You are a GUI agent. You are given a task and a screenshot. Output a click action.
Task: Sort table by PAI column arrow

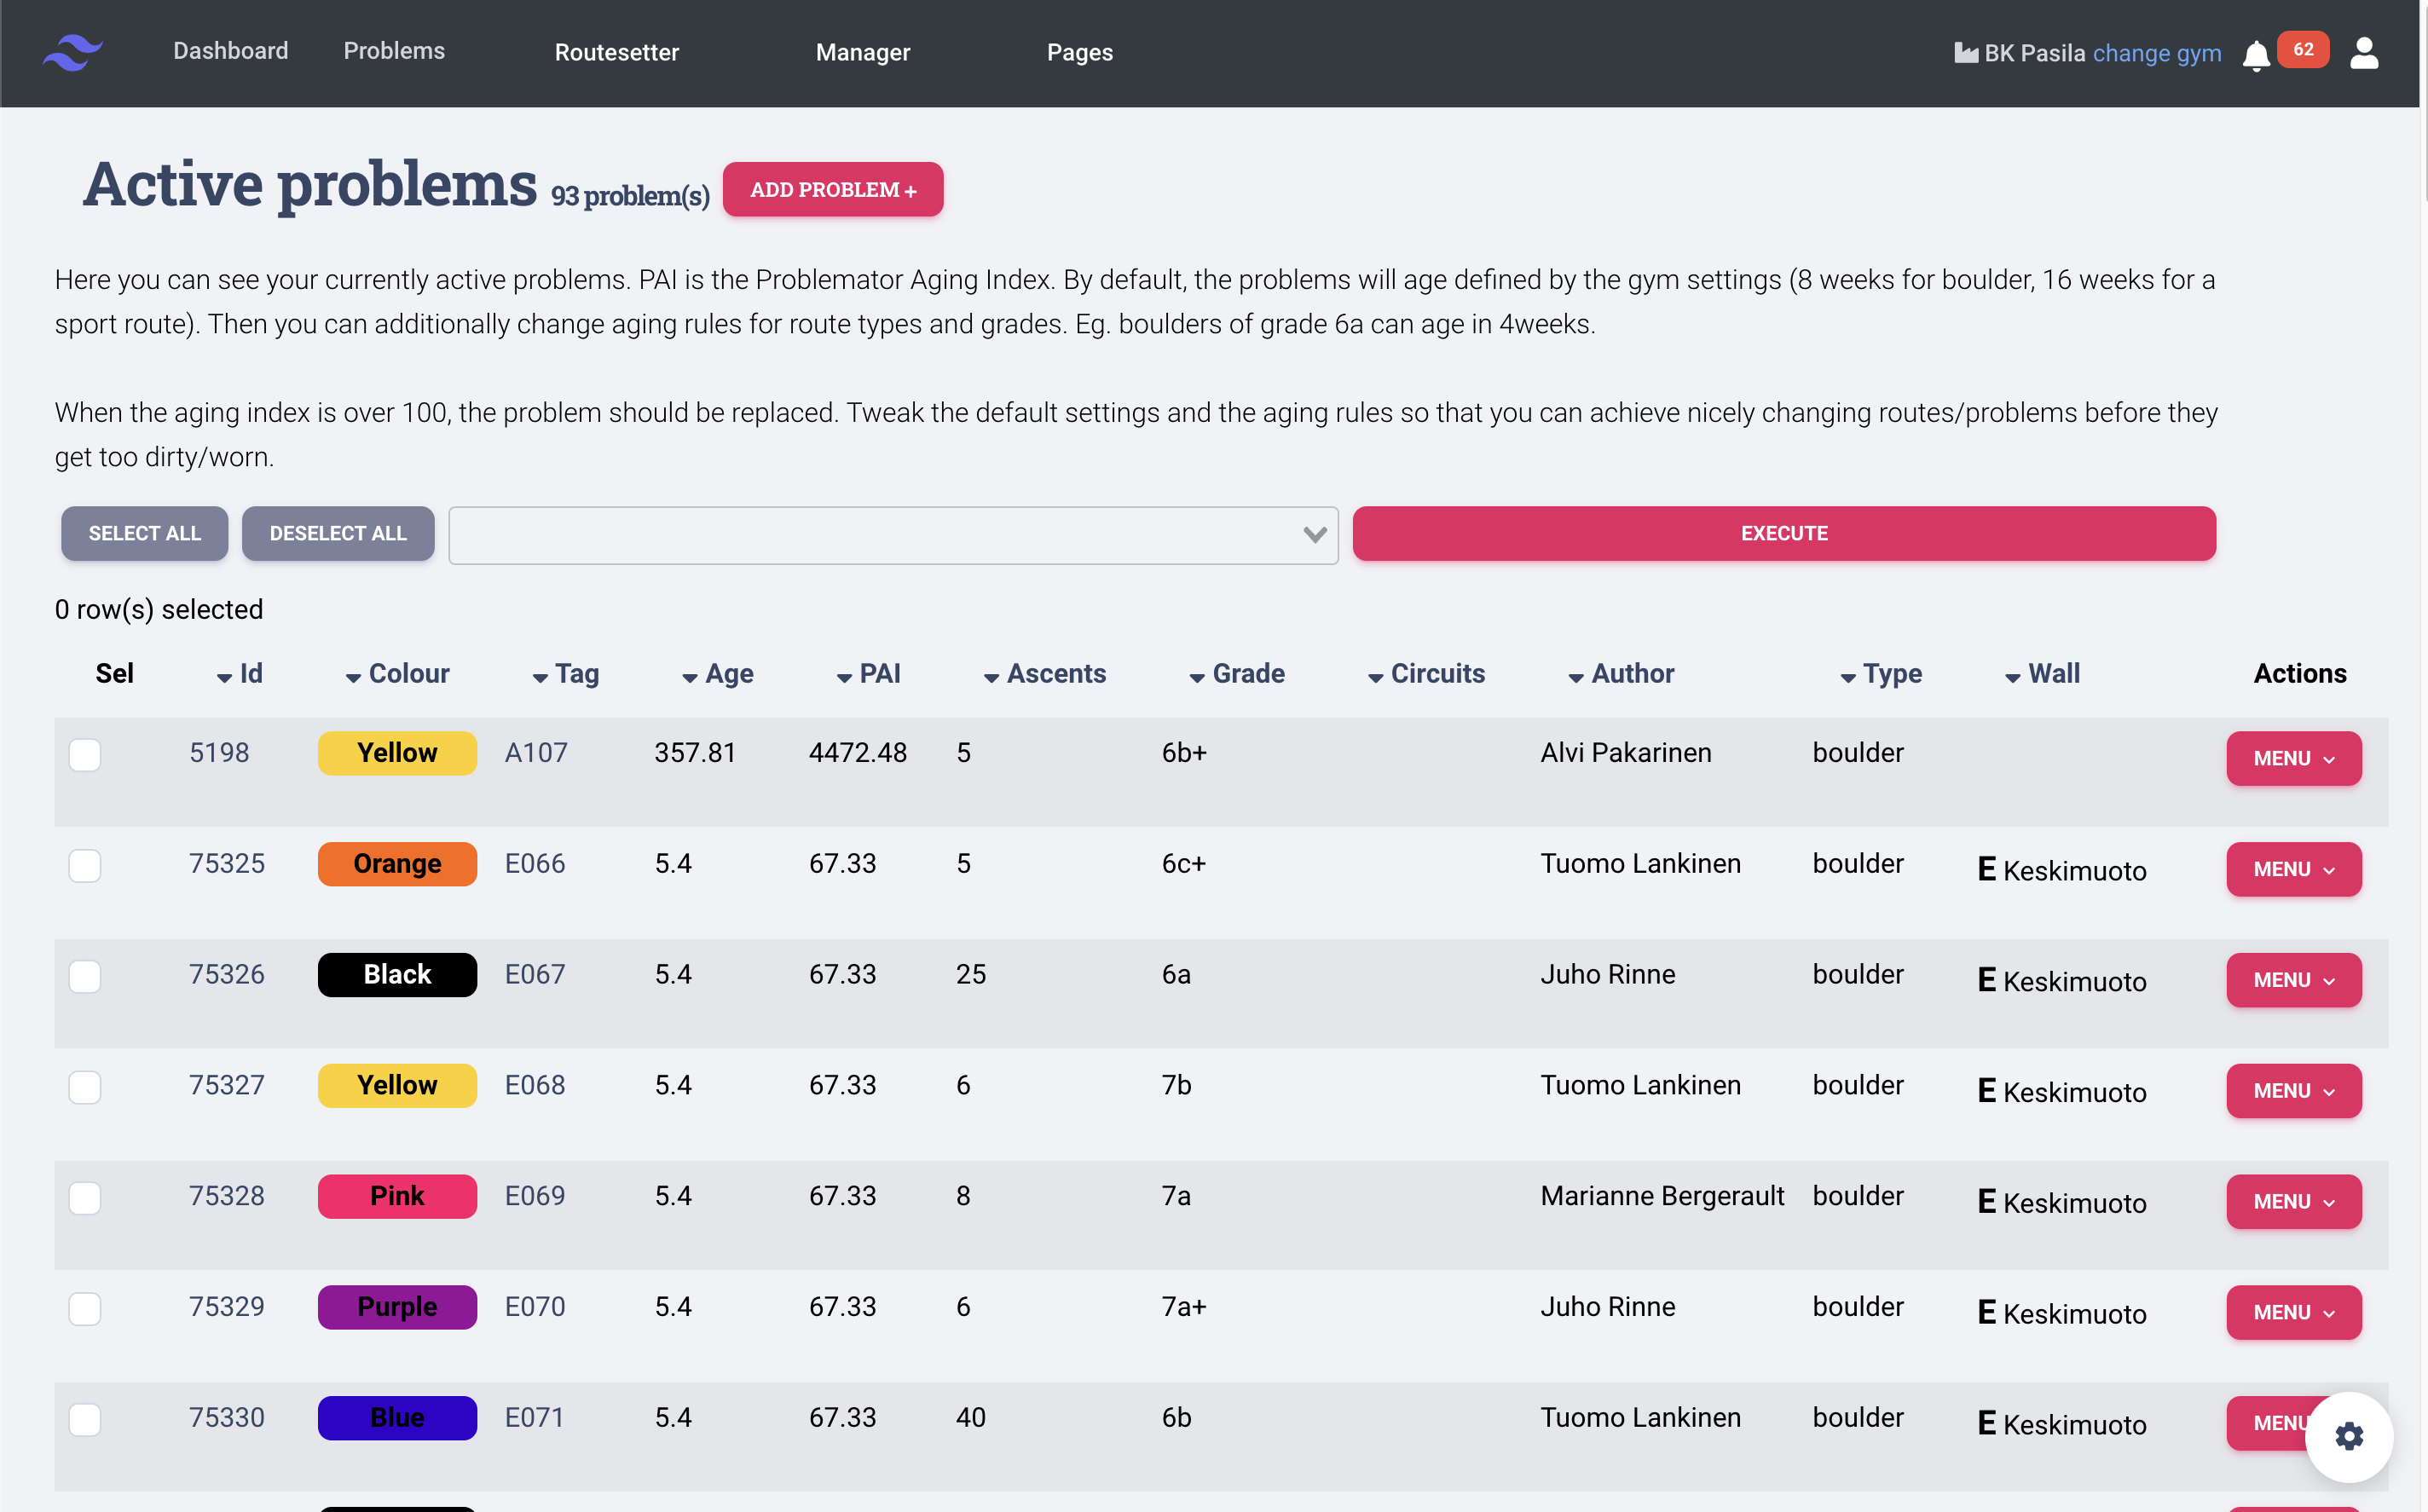[844, 677]
